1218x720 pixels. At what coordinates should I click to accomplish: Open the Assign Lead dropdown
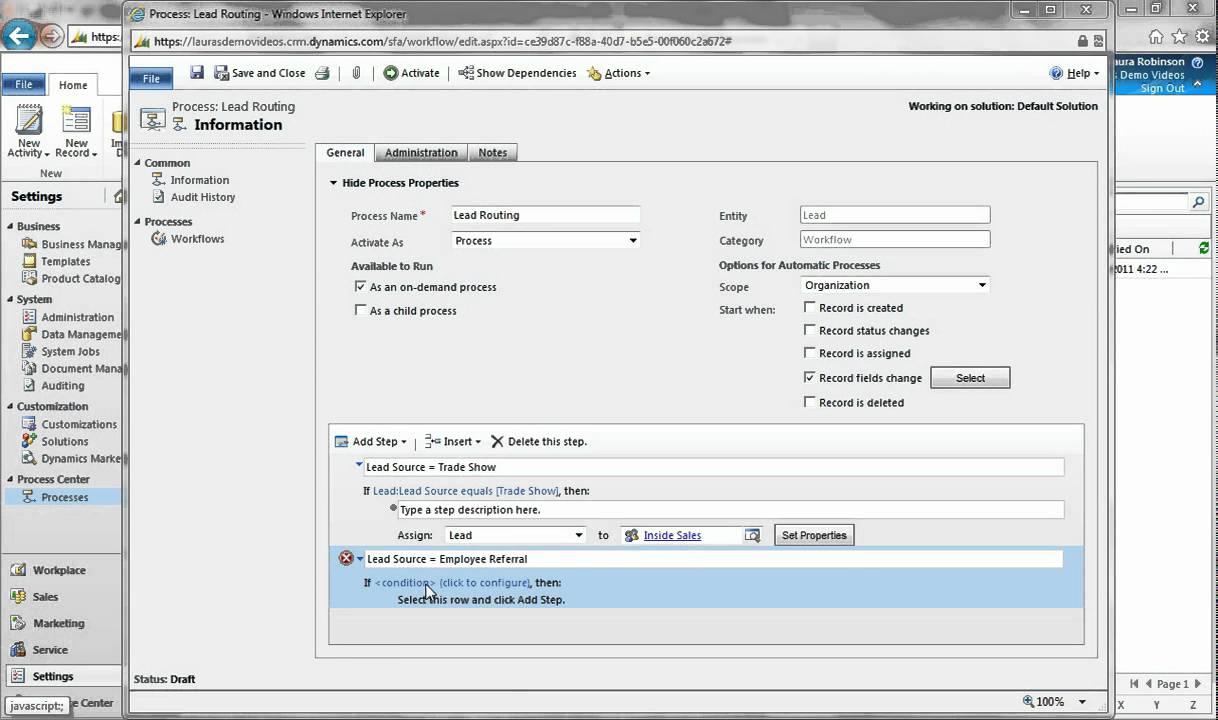tap(514, 535)
